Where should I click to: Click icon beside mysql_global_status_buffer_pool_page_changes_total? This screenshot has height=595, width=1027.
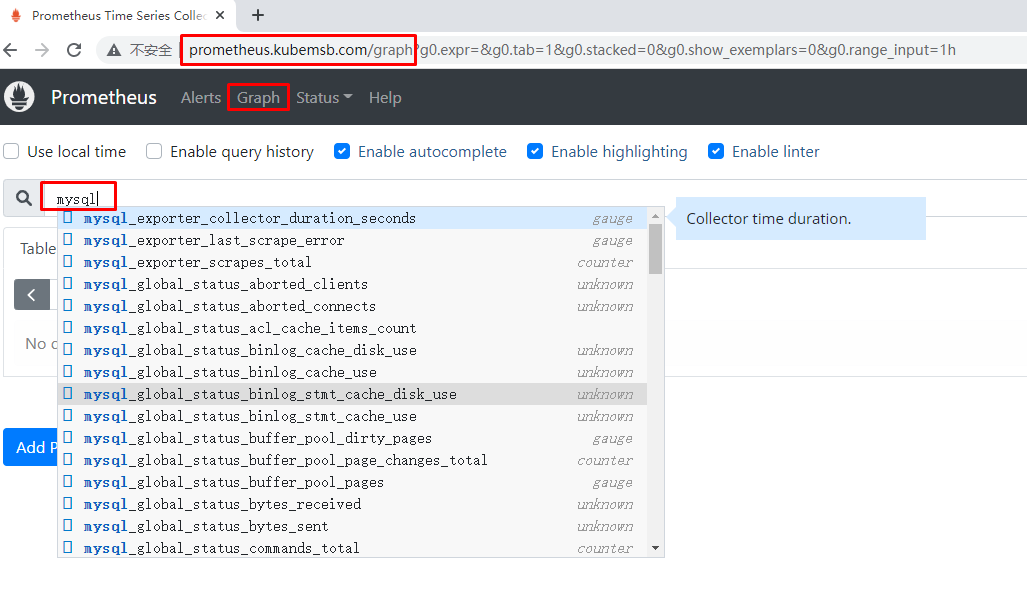(x=68, y=459)
